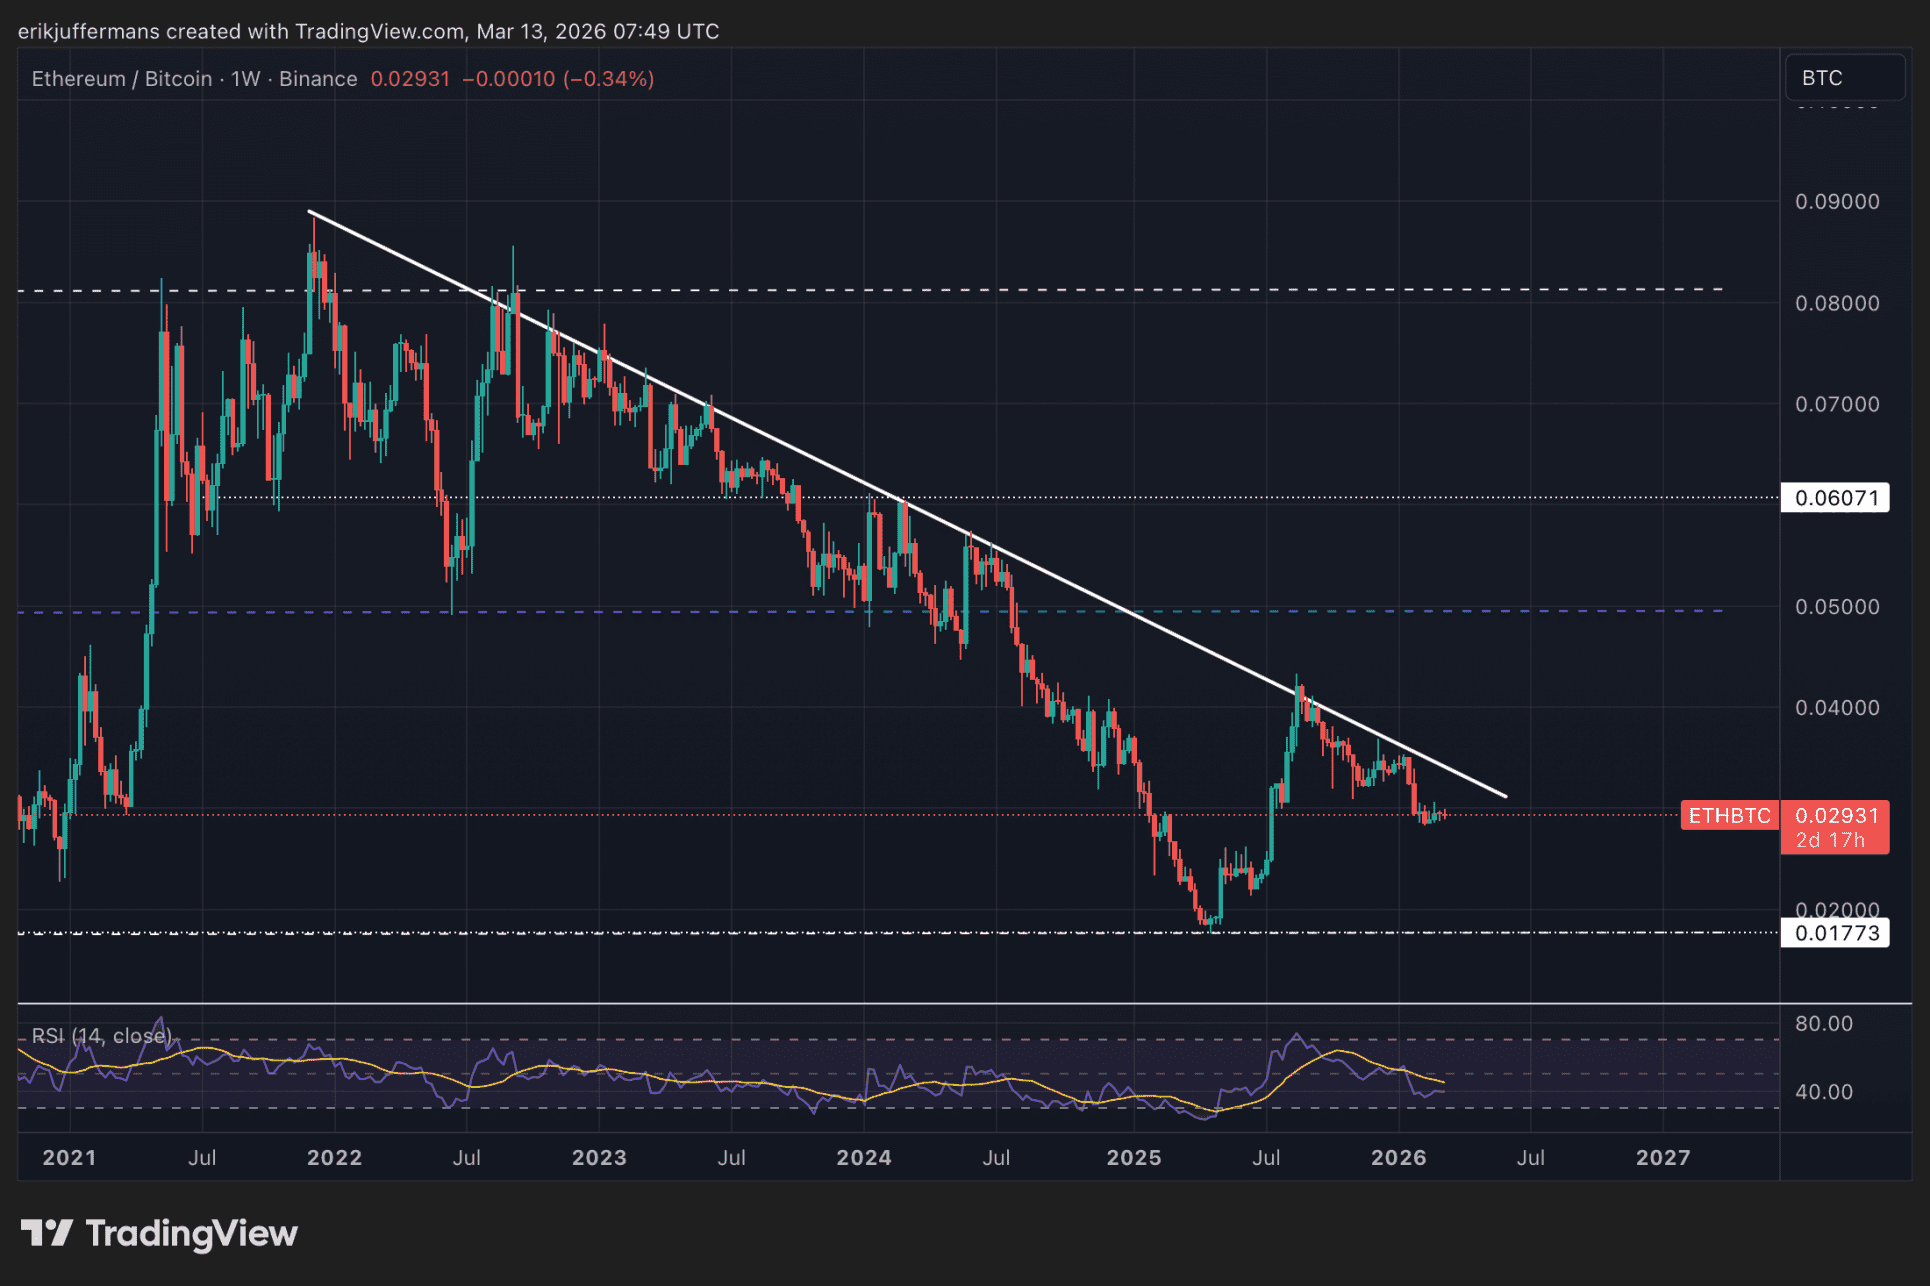Click the ETHBTC symbol price tag
Viewport: 1930px width, 1286px height.
click(x=1728, y=816)
